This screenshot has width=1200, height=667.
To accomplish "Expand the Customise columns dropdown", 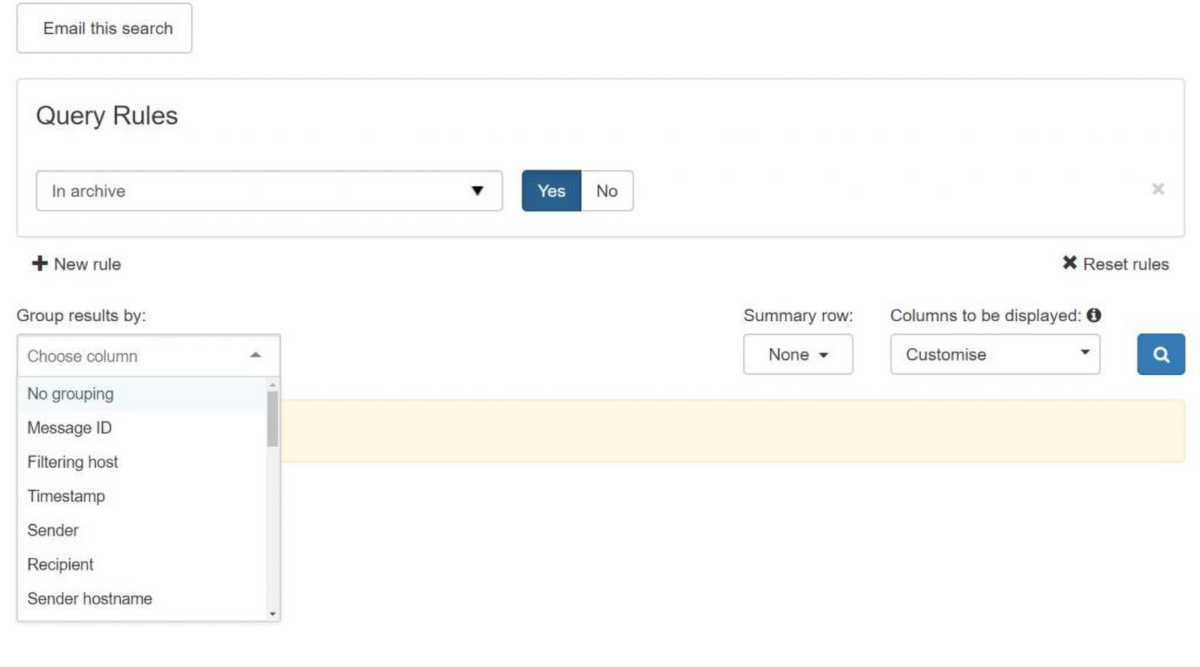I will (x=995, y=355).
